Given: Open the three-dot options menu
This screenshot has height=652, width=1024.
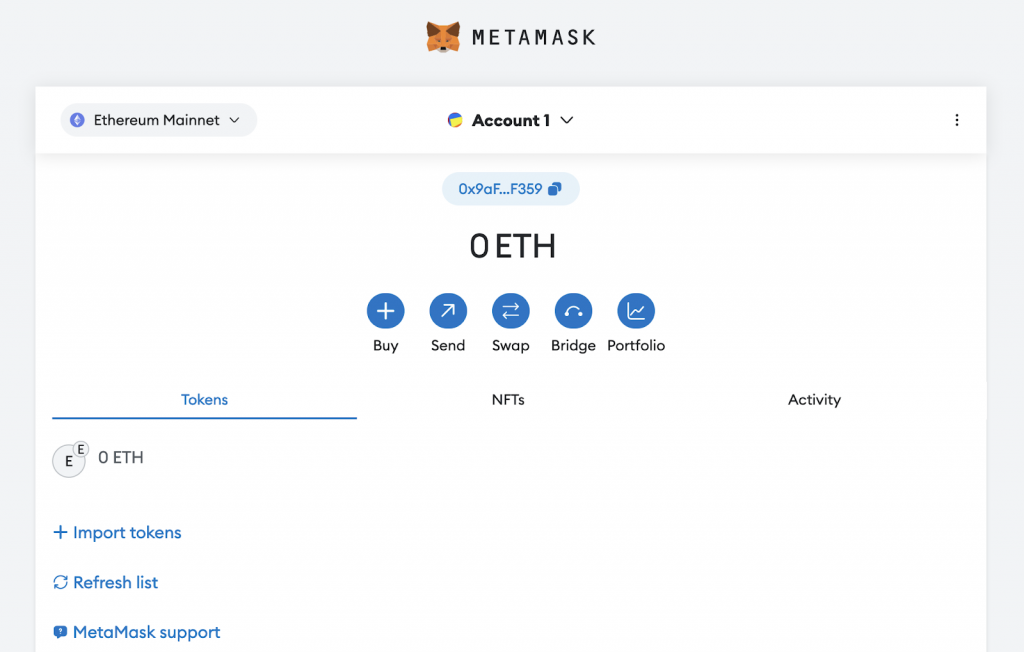Looking at the screenshot, I should coord(957,120).
